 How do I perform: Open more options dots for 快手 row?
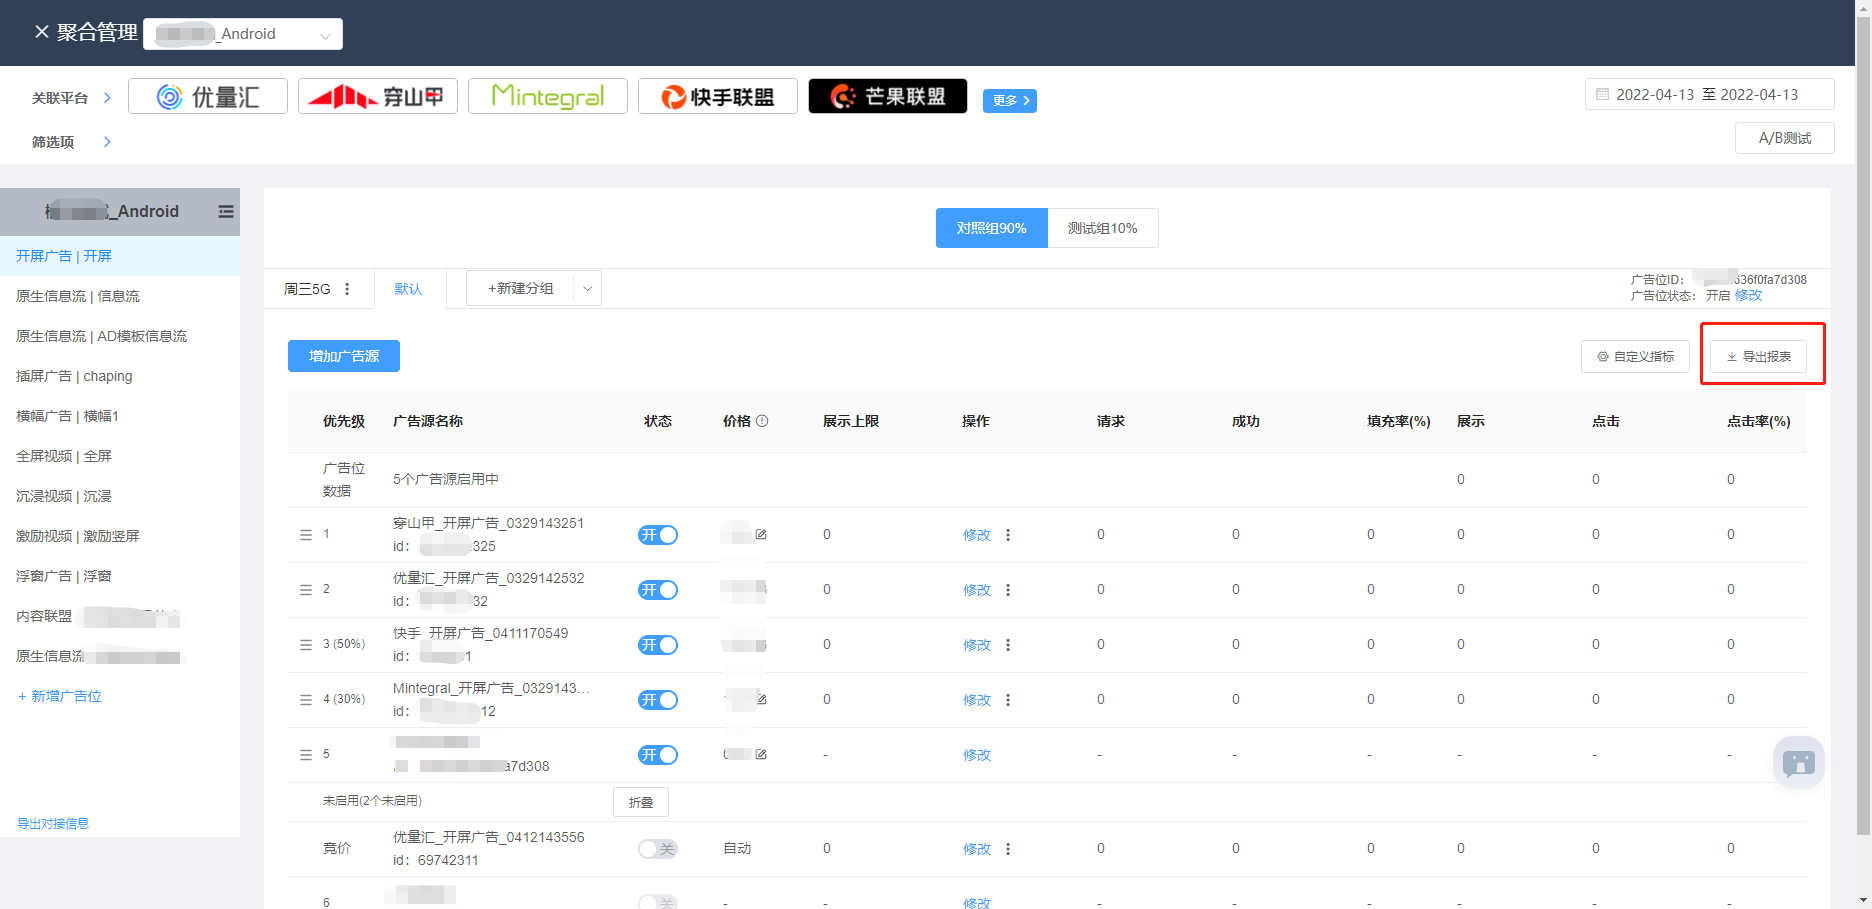coord(1008,645)
